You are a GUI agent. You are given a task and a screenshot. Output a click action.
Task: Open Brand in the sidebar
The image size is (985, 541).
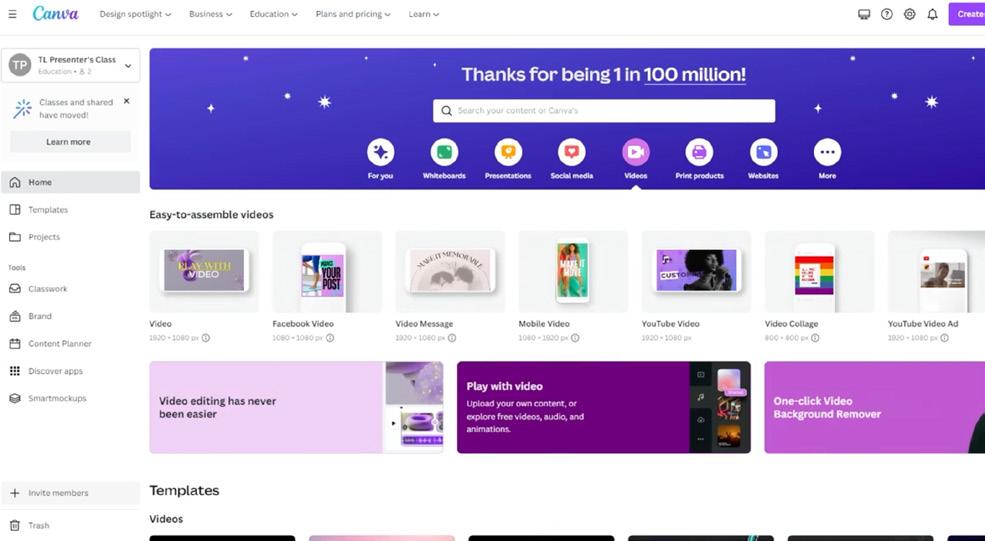pyautogui.click(x=70, y=316)
